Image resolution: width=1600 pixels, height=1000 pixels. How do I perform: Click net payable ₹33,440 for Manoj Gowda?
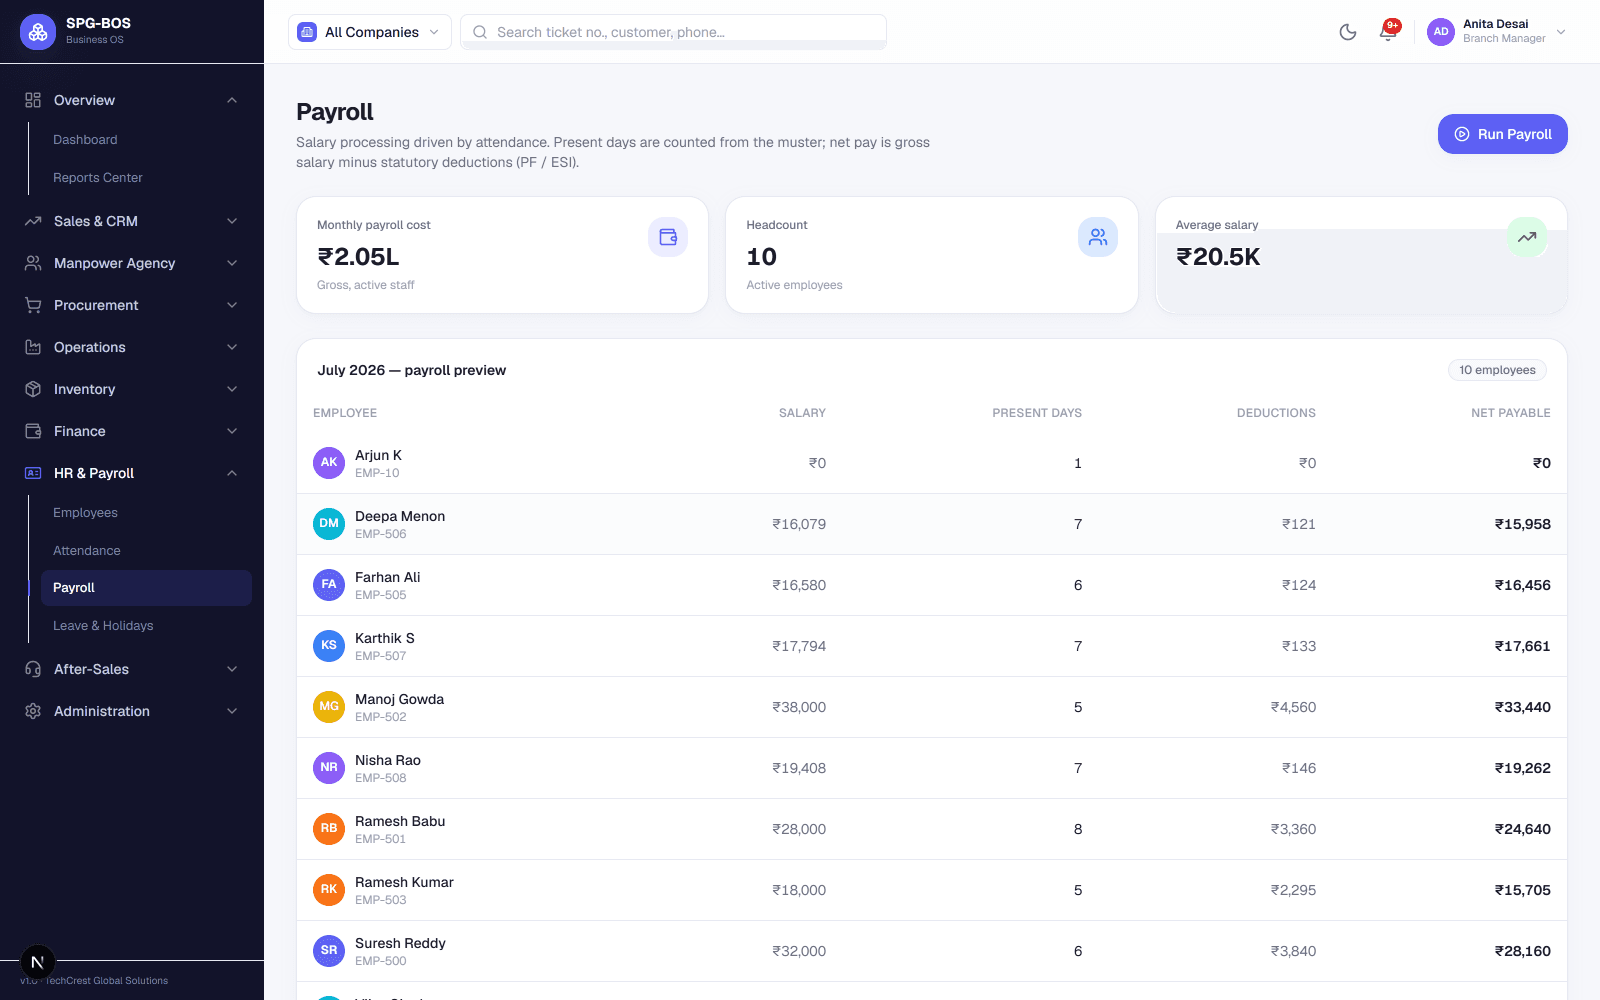[x=1522, y=707]
